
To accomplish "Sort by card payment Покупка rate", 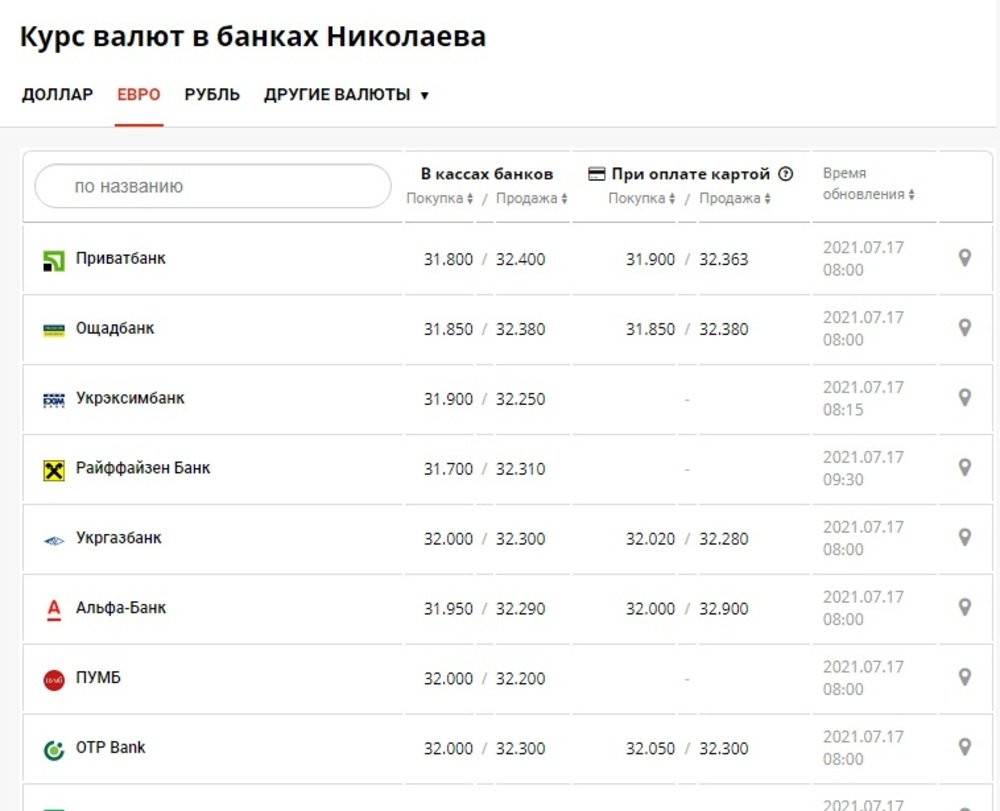I will (x=642, y=198).
